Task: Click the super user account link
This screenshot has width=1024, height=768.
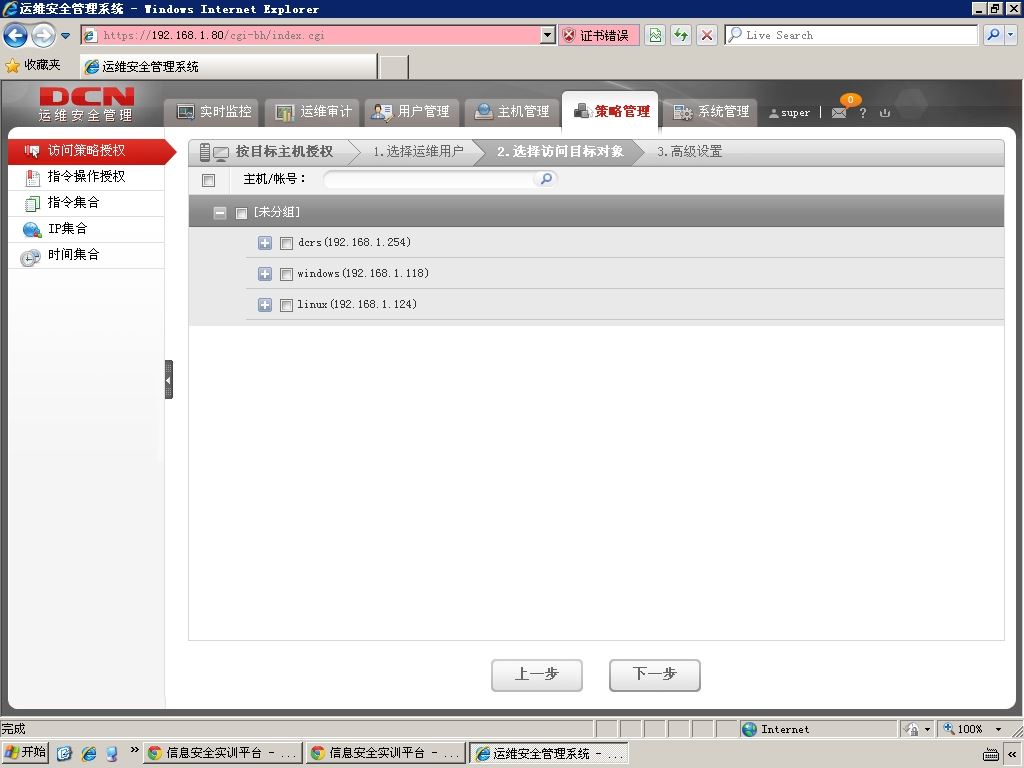Action: coord(790,113)
